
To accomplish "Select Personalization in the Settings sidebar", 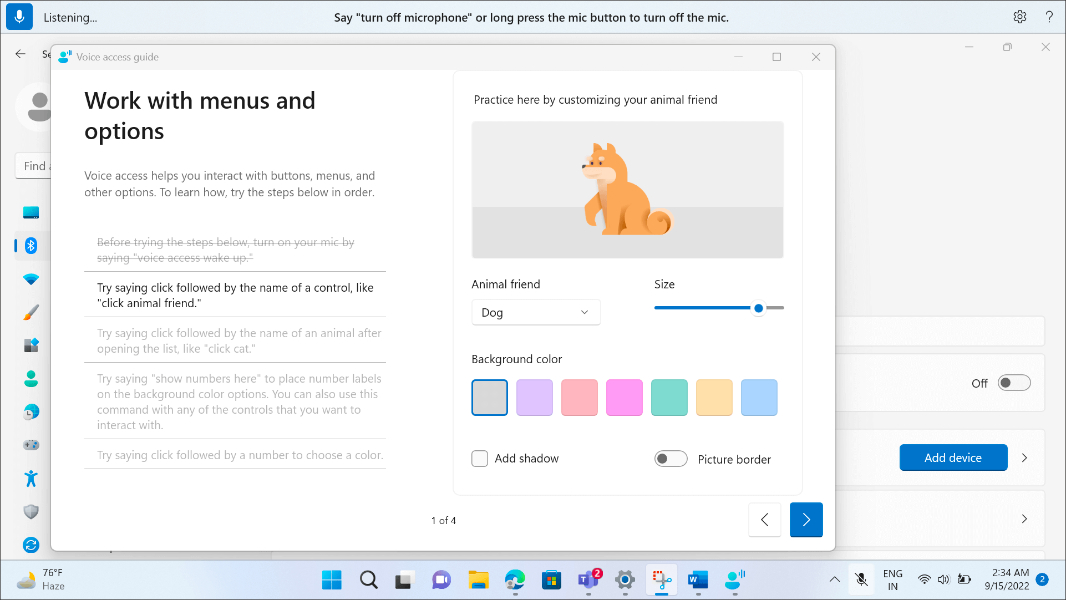I will tap(30, 312).
